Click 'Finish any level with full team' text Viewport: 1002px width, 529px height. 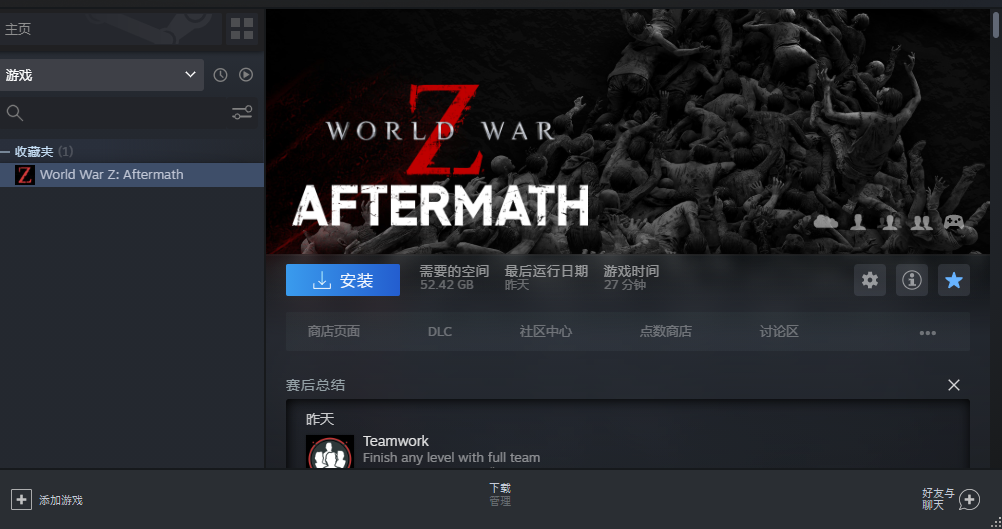coord(451,457)
